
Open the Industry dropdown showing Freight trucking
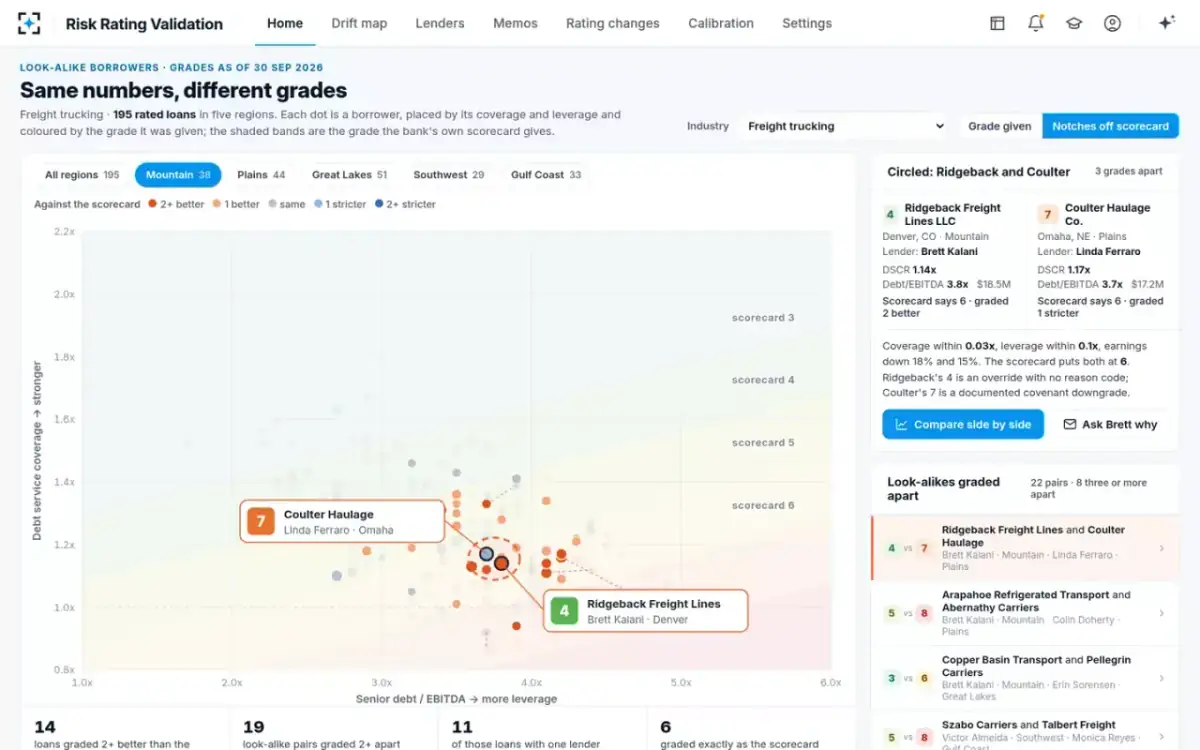pos(845,126)
